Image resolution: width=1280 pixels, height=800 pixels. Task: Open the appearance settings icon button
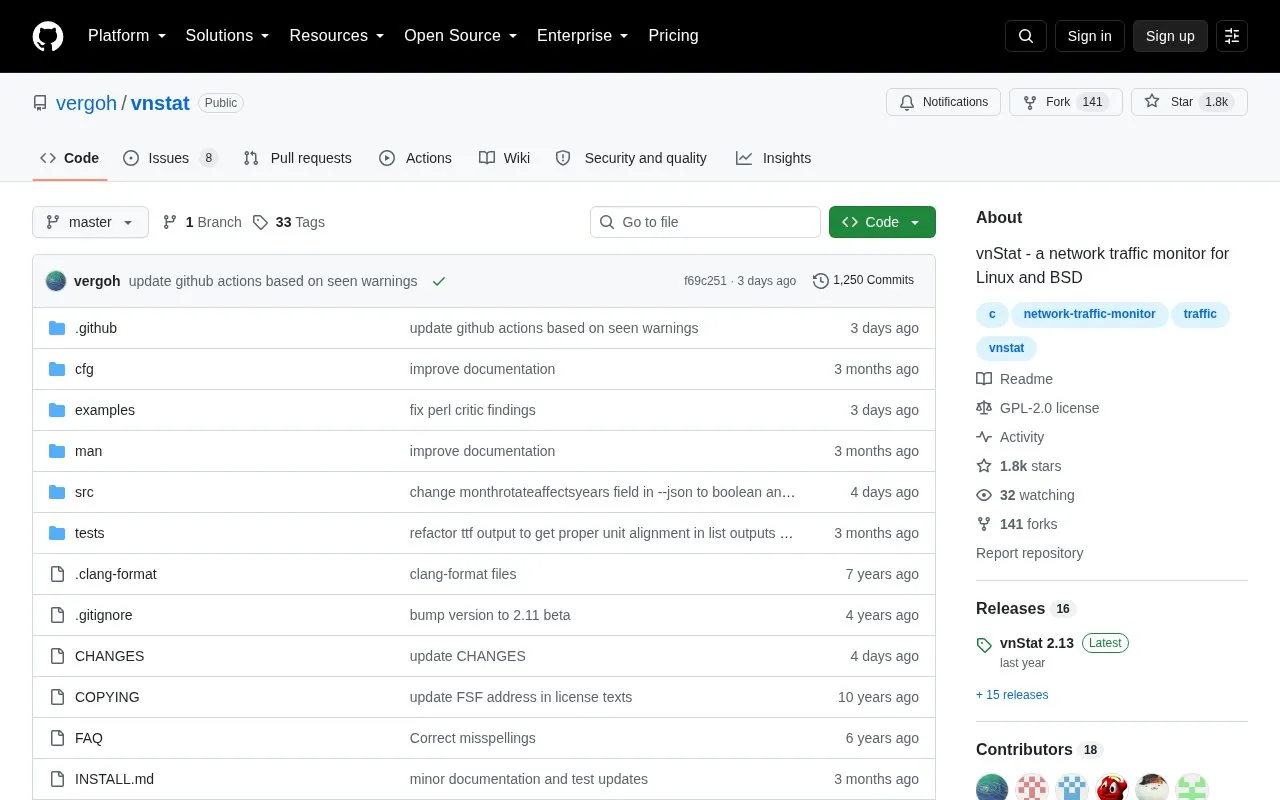(1232, 36)
